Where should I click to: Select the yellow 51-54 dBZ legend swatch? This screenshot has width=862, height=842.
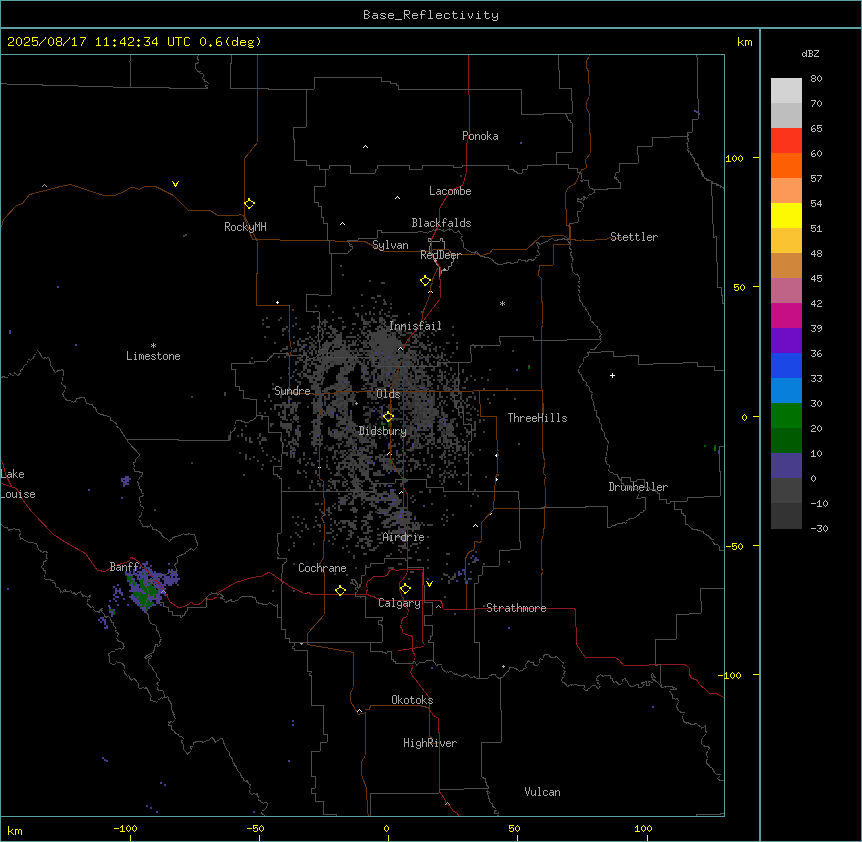786,215
